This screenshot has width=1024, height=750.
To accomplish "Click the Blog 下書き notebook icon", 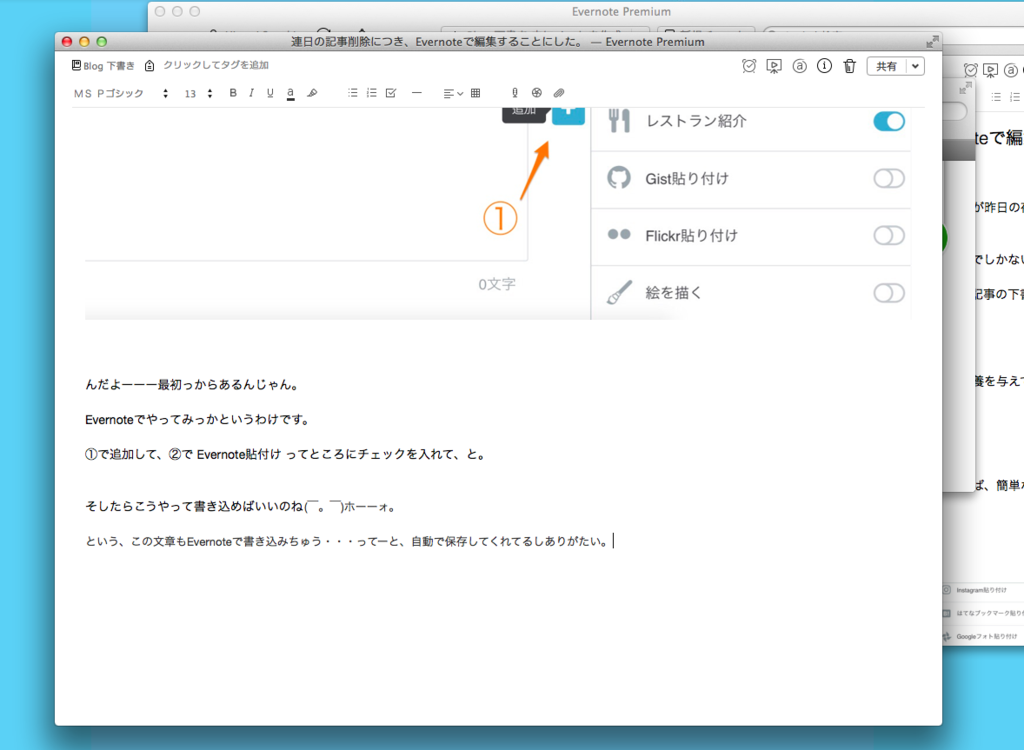I will pos(76,65).
